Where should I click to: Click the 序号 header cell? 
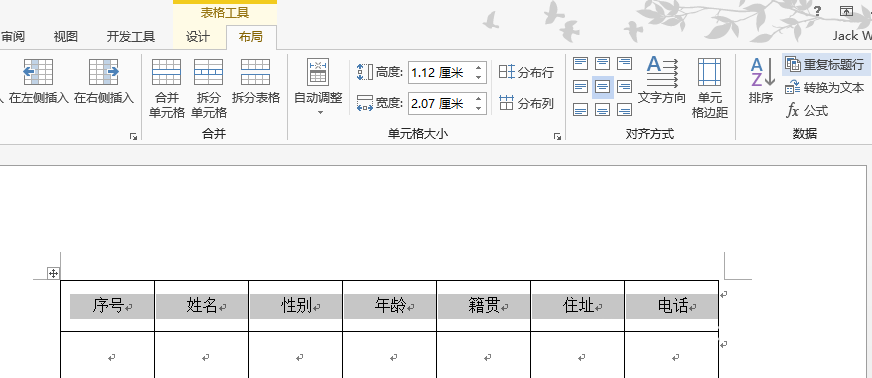point(107,306)
